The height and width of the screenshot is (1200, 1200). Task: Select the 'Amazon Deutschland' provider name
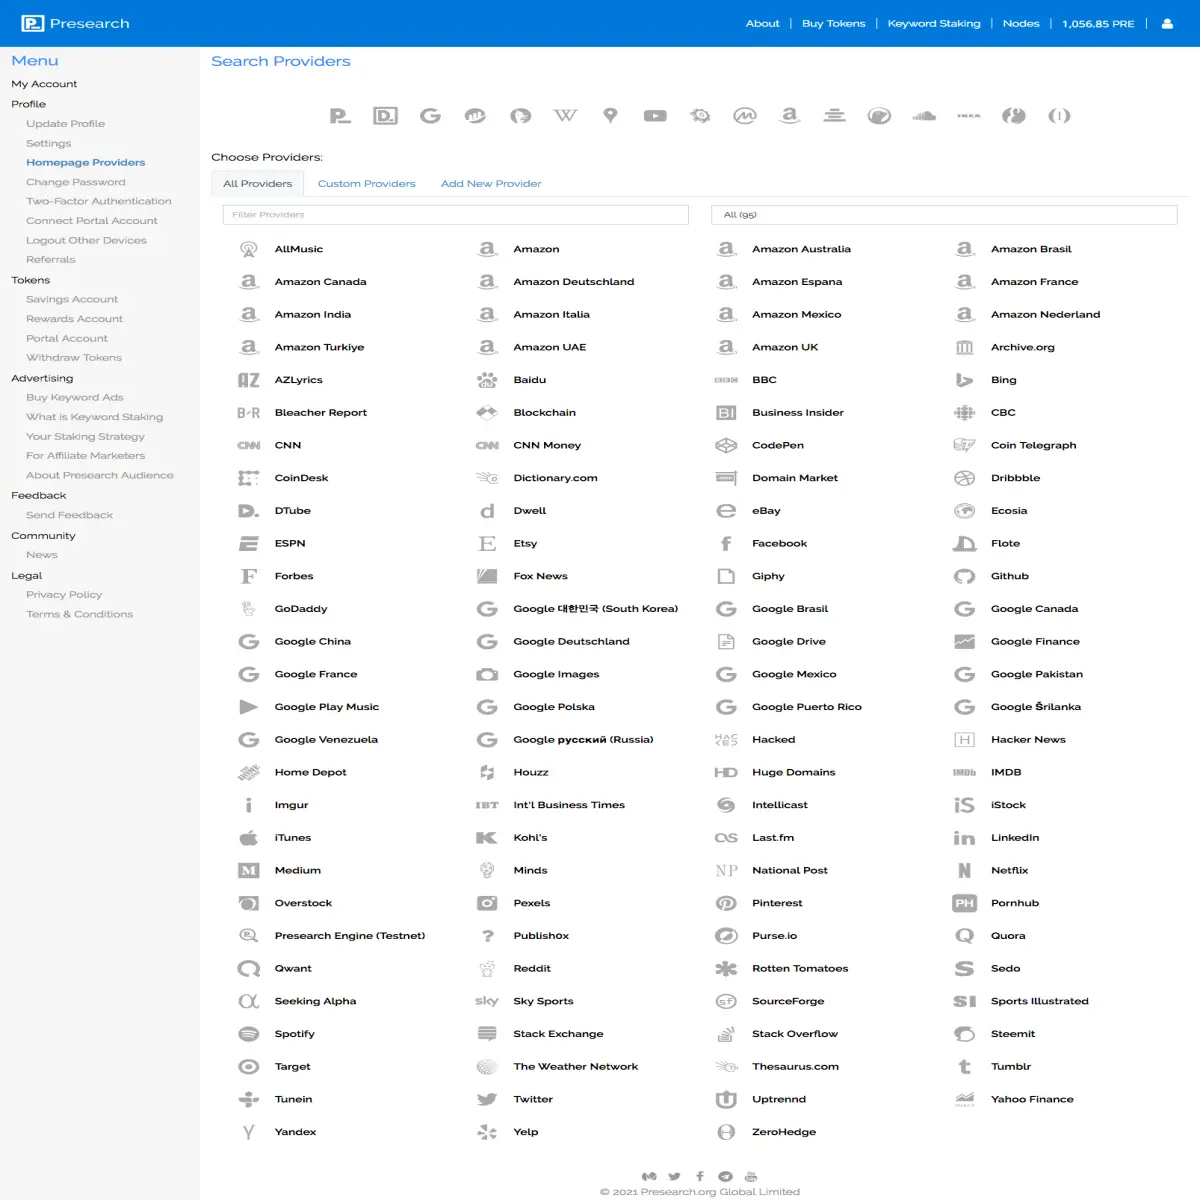pos(574,282)
